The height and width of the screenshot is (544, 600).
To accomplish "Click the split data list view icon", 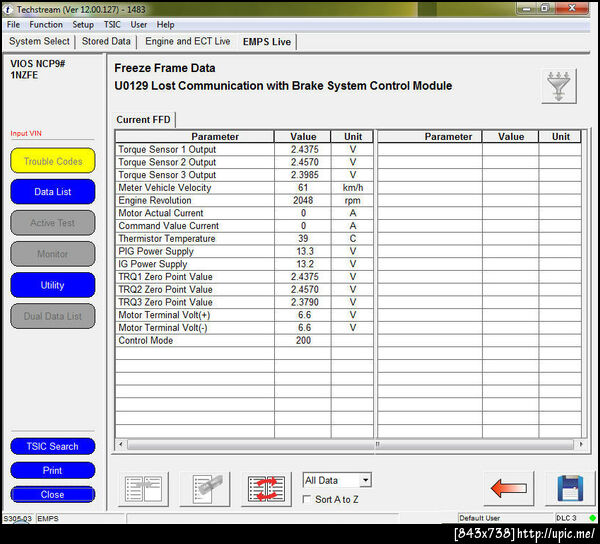I will (x=143, y=489).
